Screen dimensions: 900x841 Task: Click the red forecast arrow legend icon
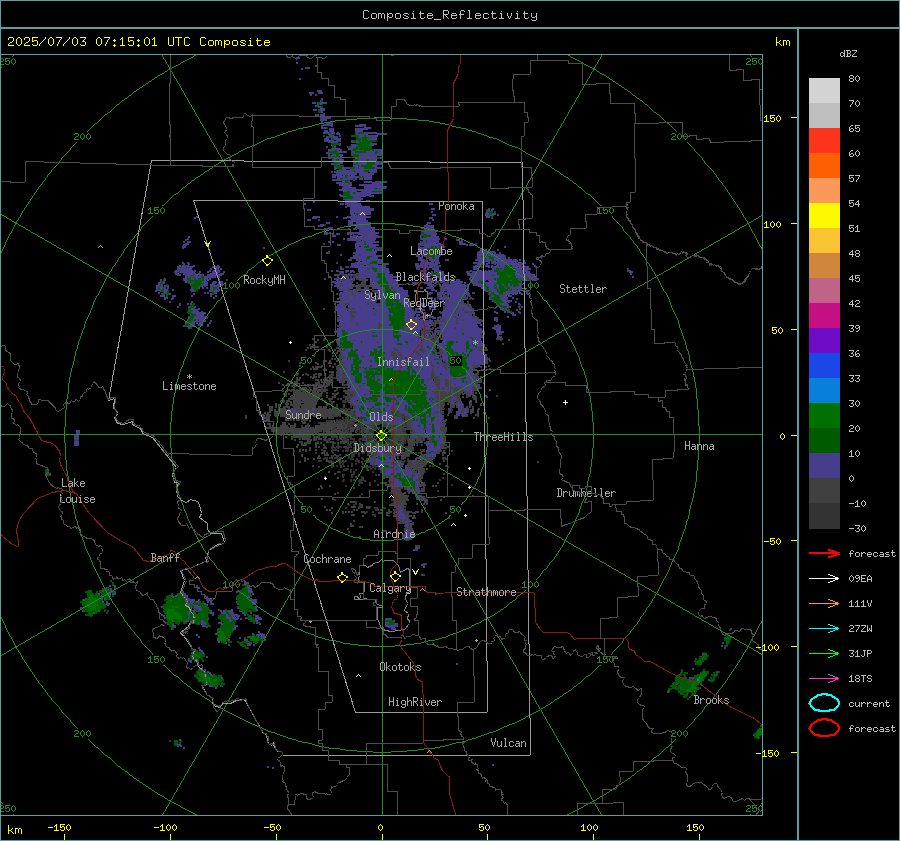pyautogui.click(x=824, y=553)
